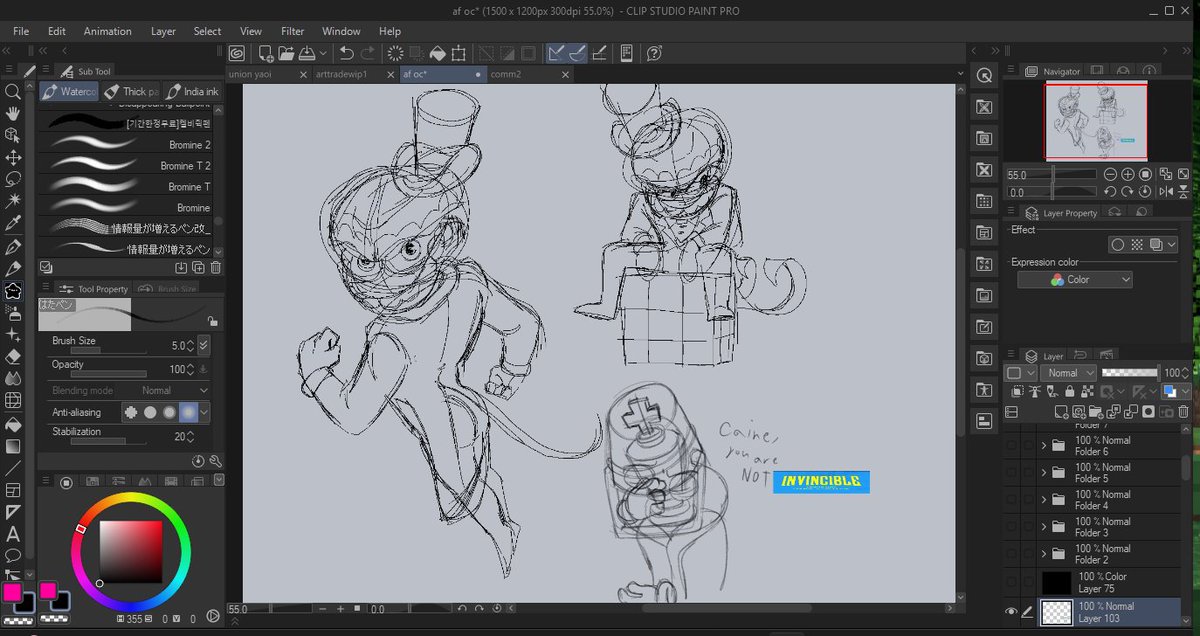The image size is (1200, 636).
Task: Toggle Border effect in Layer Property
Action: [1120, 244]
